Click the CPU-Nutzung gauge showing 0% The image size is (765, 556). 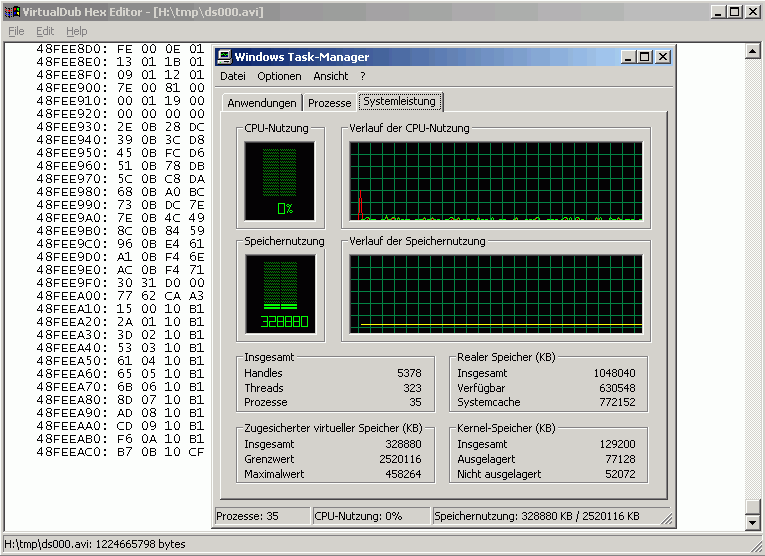(x=280, y=181)
